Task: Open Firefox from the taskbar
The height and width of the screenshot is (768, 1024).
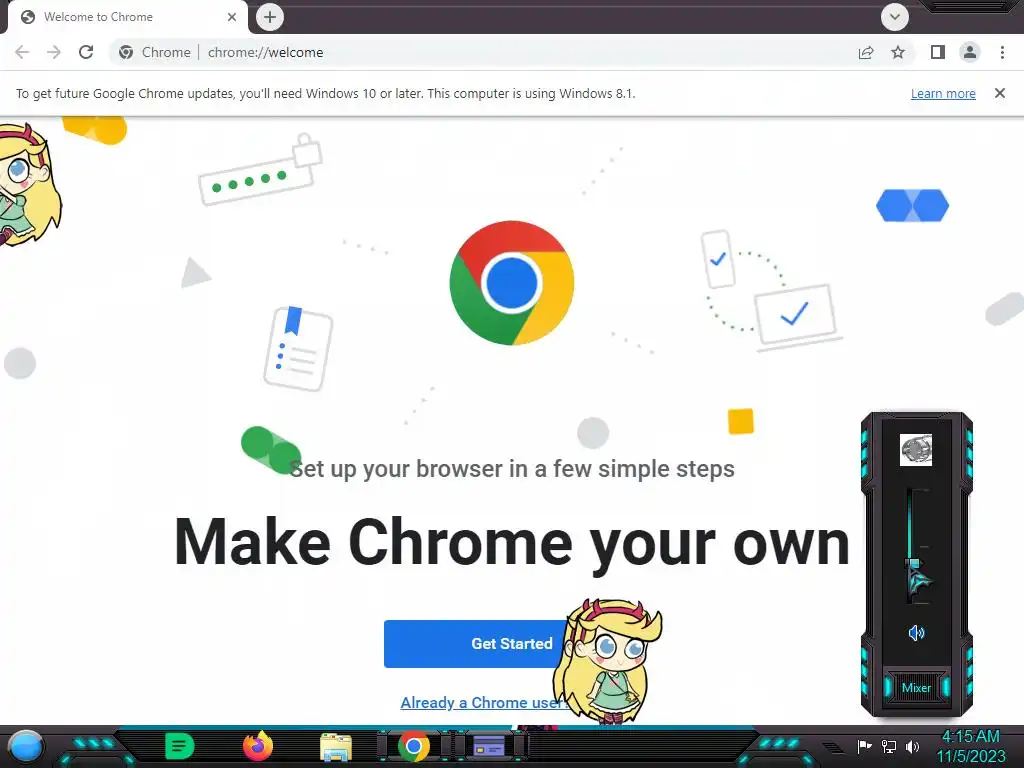Action: (x=258, y=746)
